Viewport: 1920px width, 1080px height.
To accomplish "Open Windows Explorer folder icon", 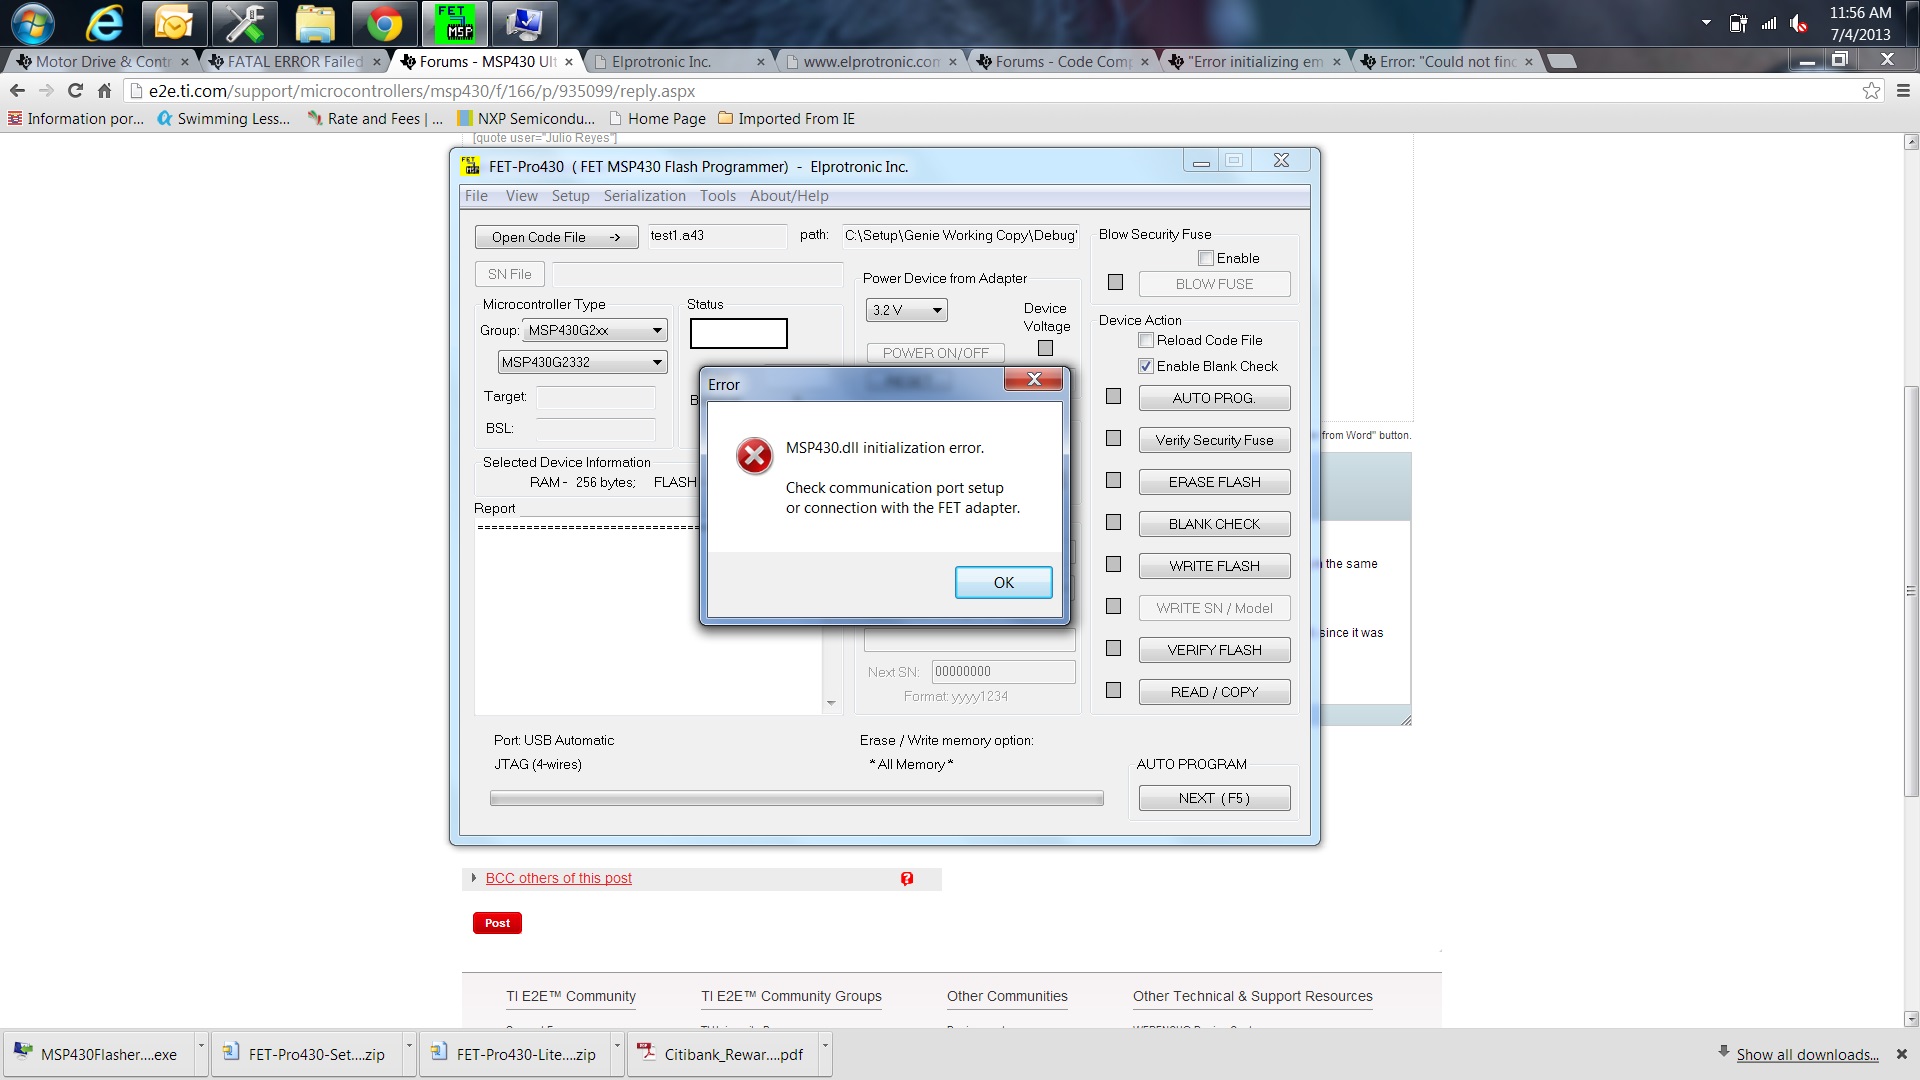I will [x=314, y=23].
